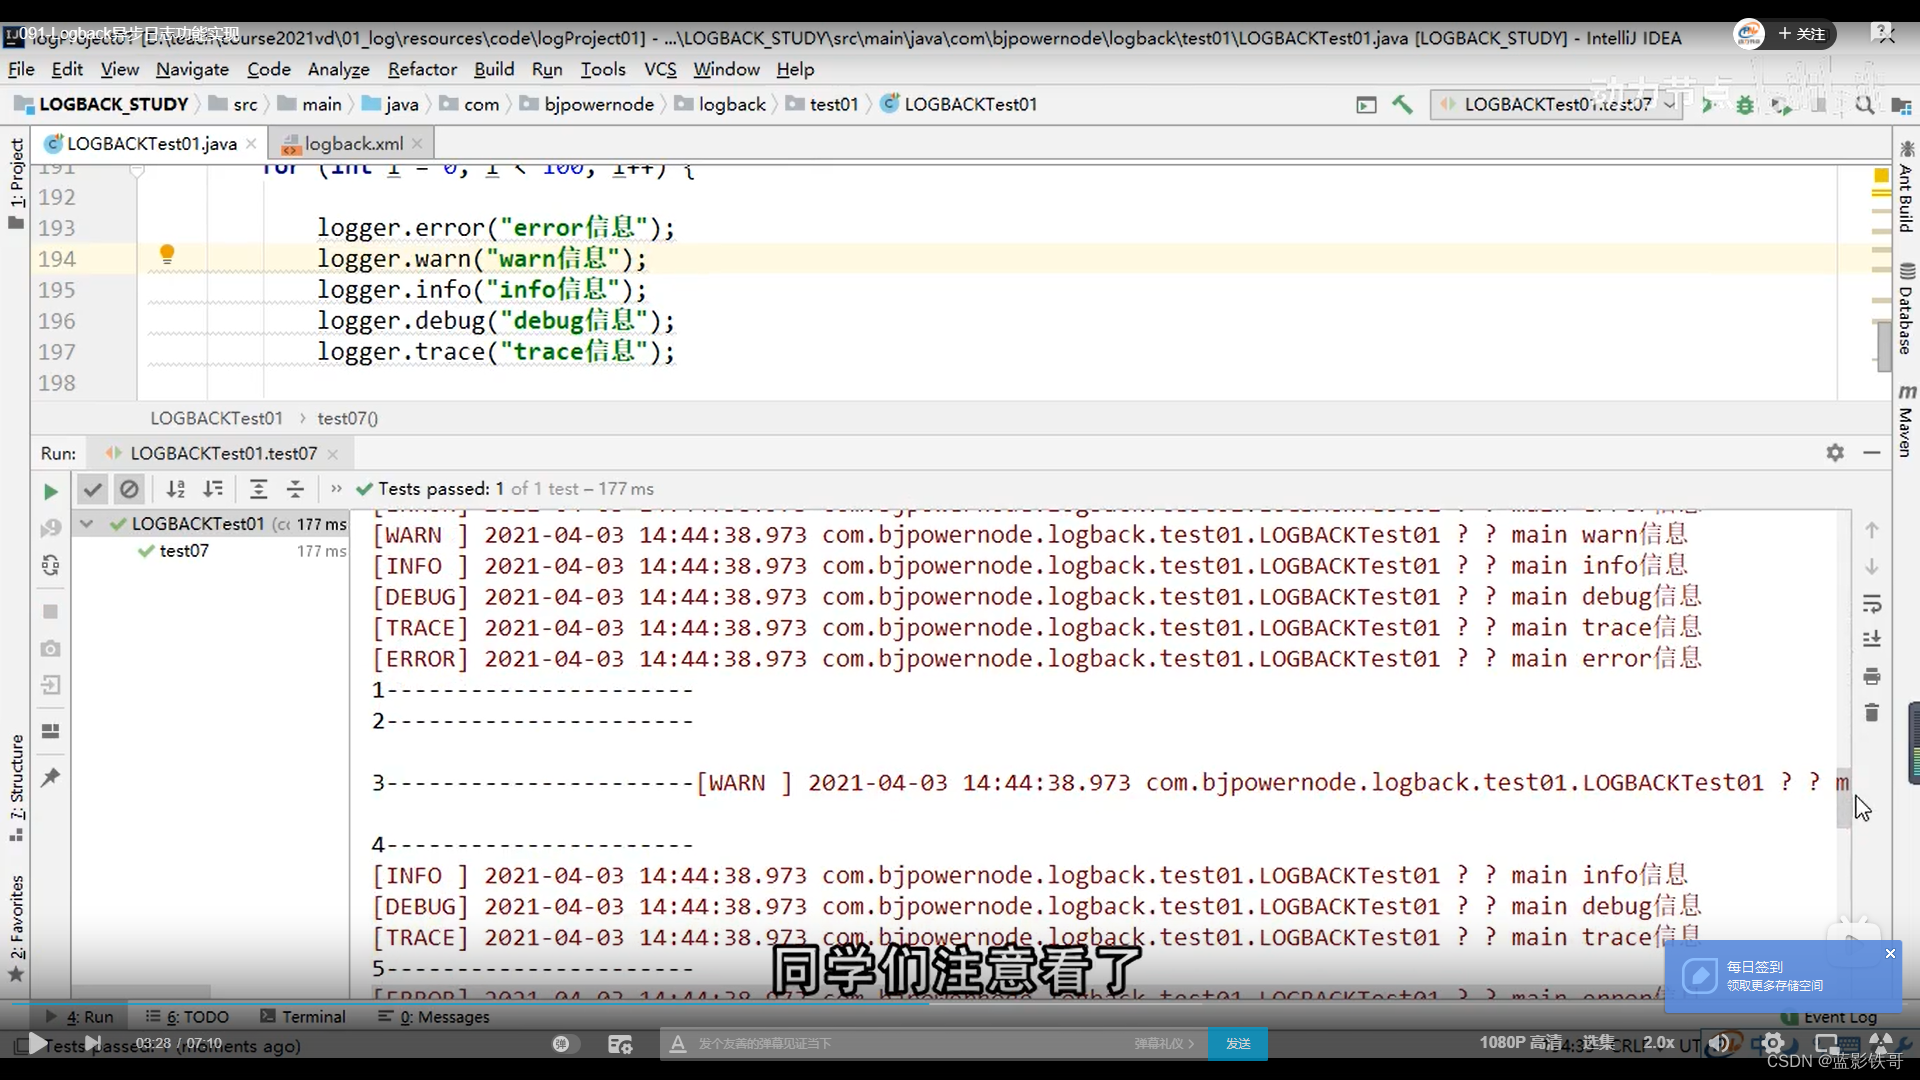Click the Exit run icon

[50, 685]
